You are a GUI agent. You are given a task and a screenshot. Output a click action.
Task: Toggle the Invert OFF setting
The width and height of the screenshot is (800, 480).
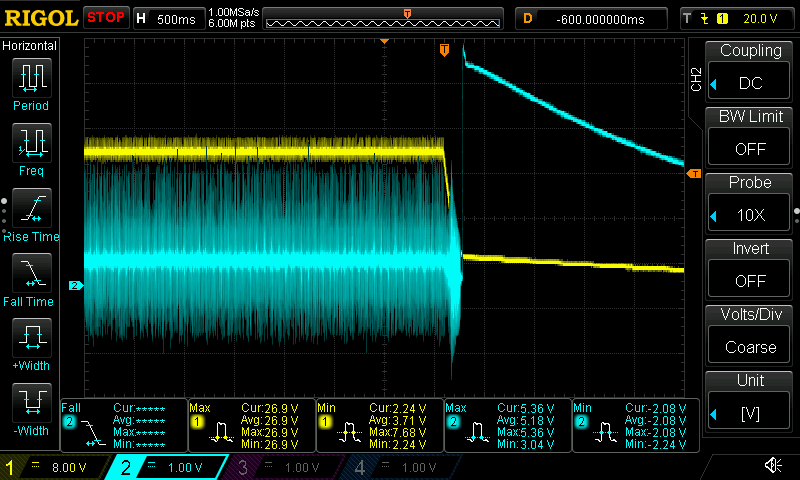coord(748,281)
